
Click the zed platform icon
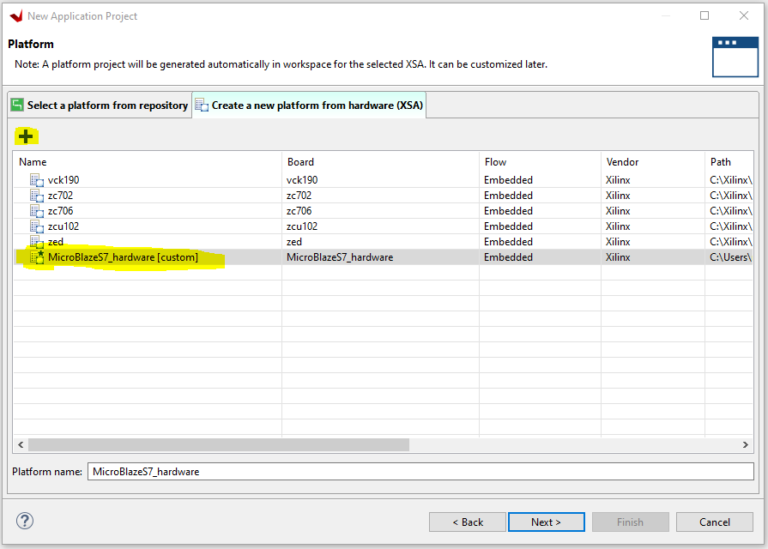37,242
